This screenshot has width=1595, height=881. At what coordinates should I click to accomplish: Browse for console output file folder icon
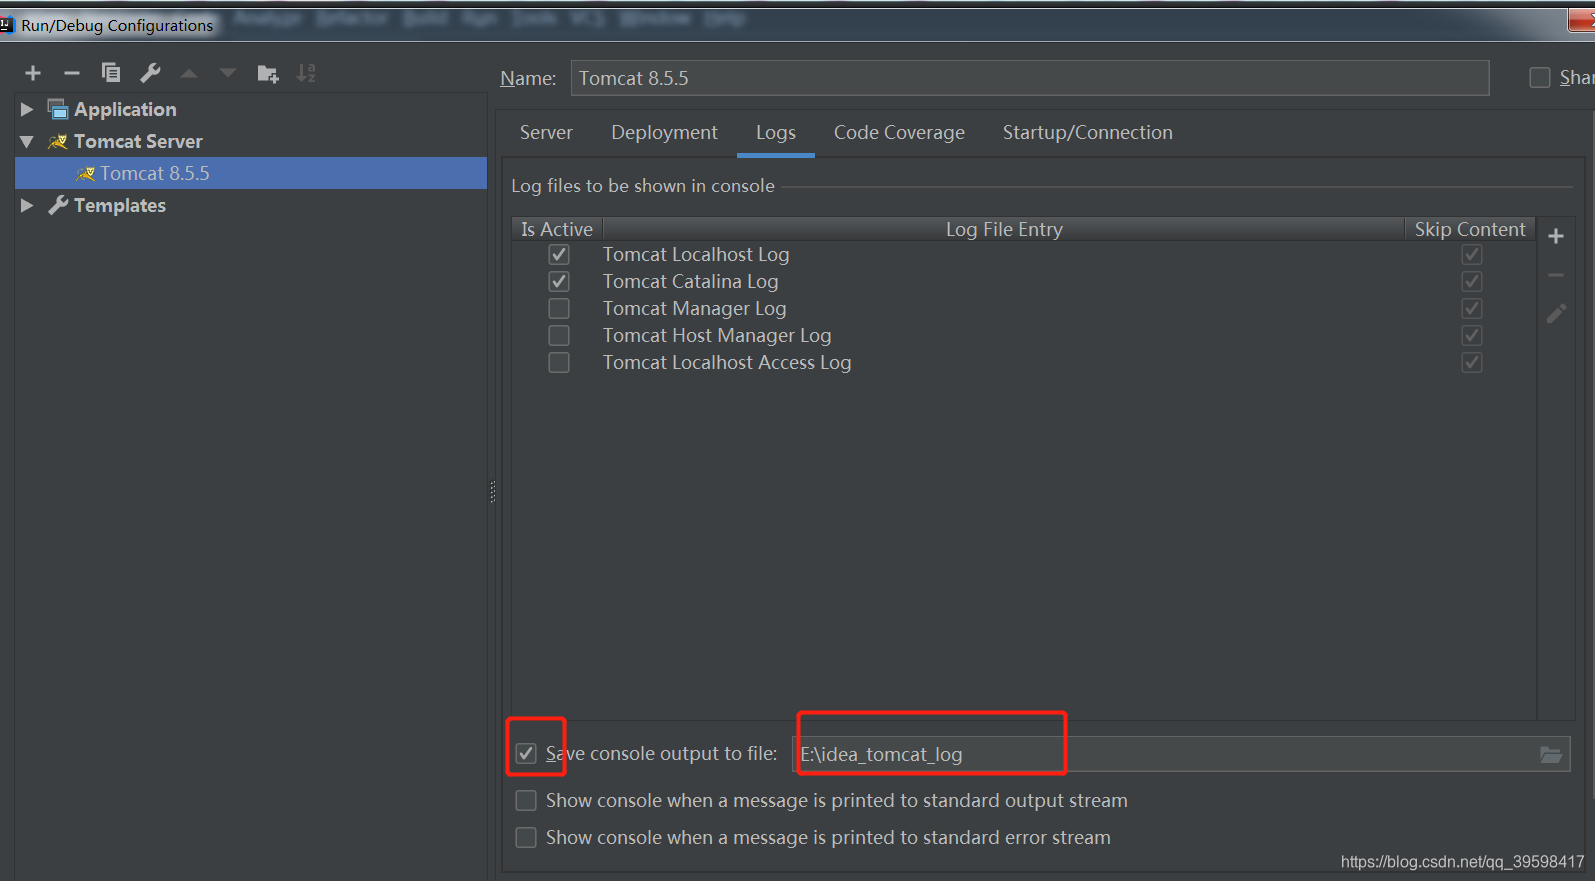(x=1551, y=754)
